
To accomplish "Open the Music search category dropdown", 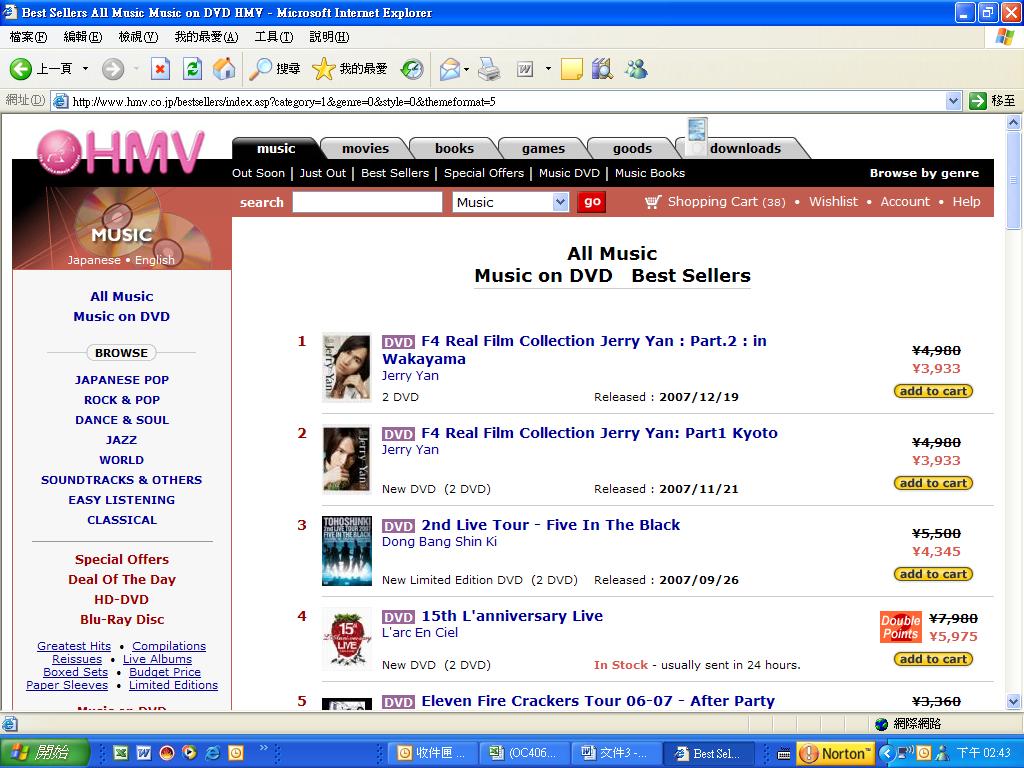I will click(x=560, y=202).
